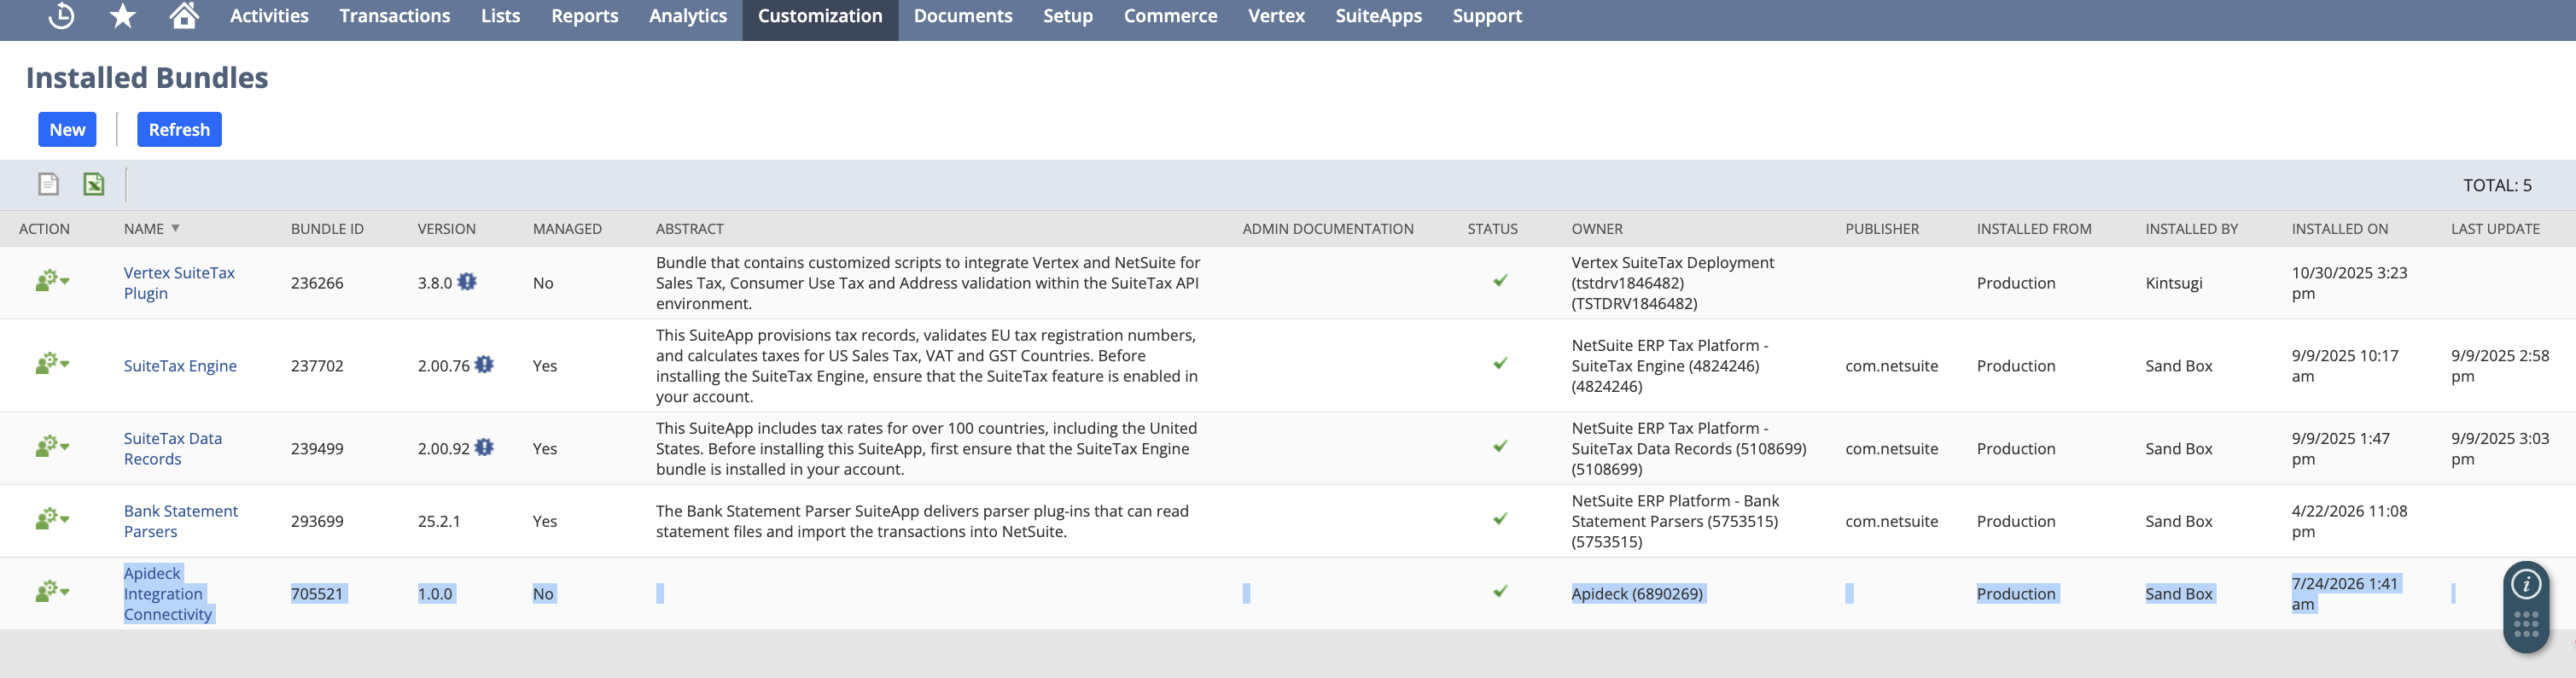Click Kintsugi in Installed By column

(x=2174, y=283)
